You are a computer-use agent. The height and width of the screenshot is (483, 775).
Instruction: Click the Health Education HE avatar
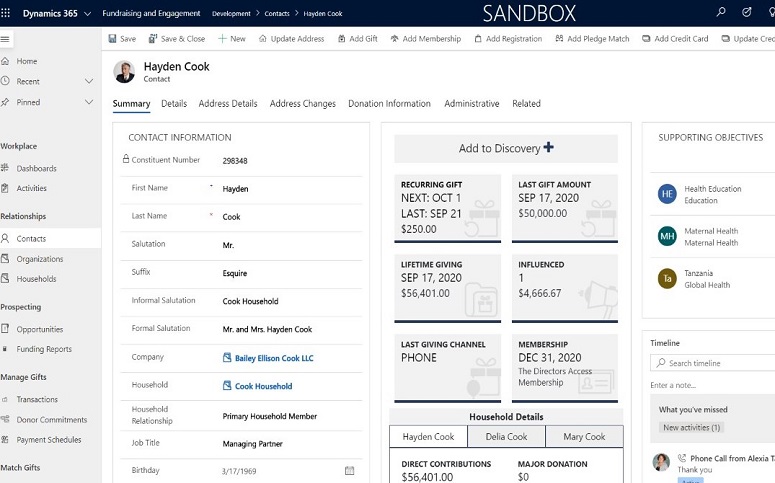[667, 194]
